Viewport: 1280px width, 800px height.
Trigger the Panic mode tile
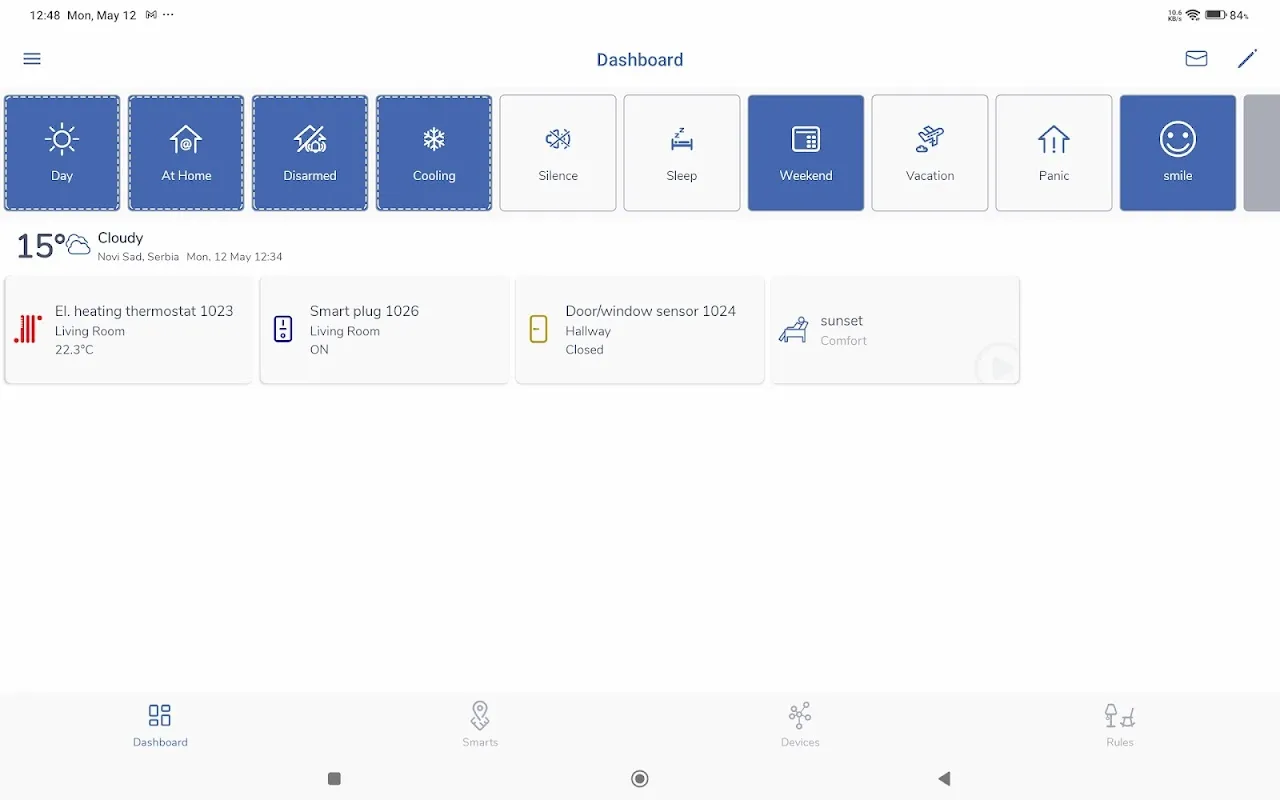coord(1054,153)
